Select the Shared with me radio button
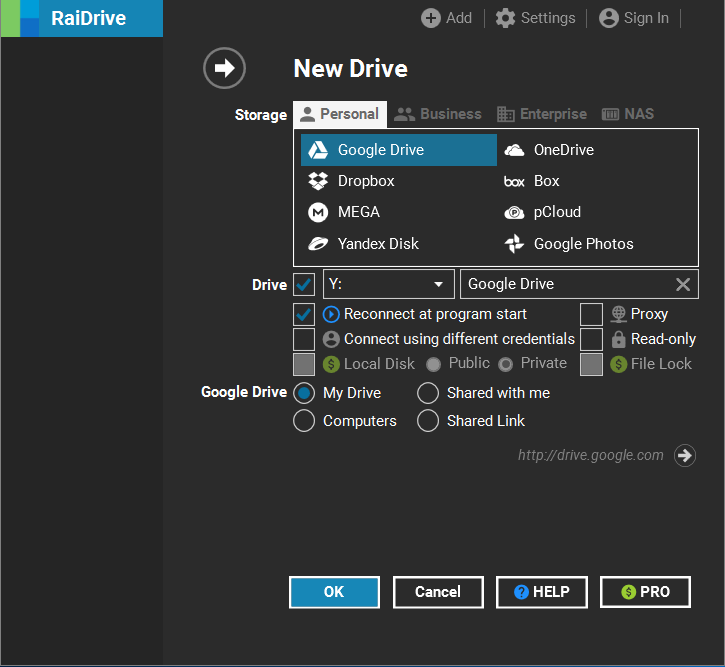725x667 pixels. click(428, 393)
